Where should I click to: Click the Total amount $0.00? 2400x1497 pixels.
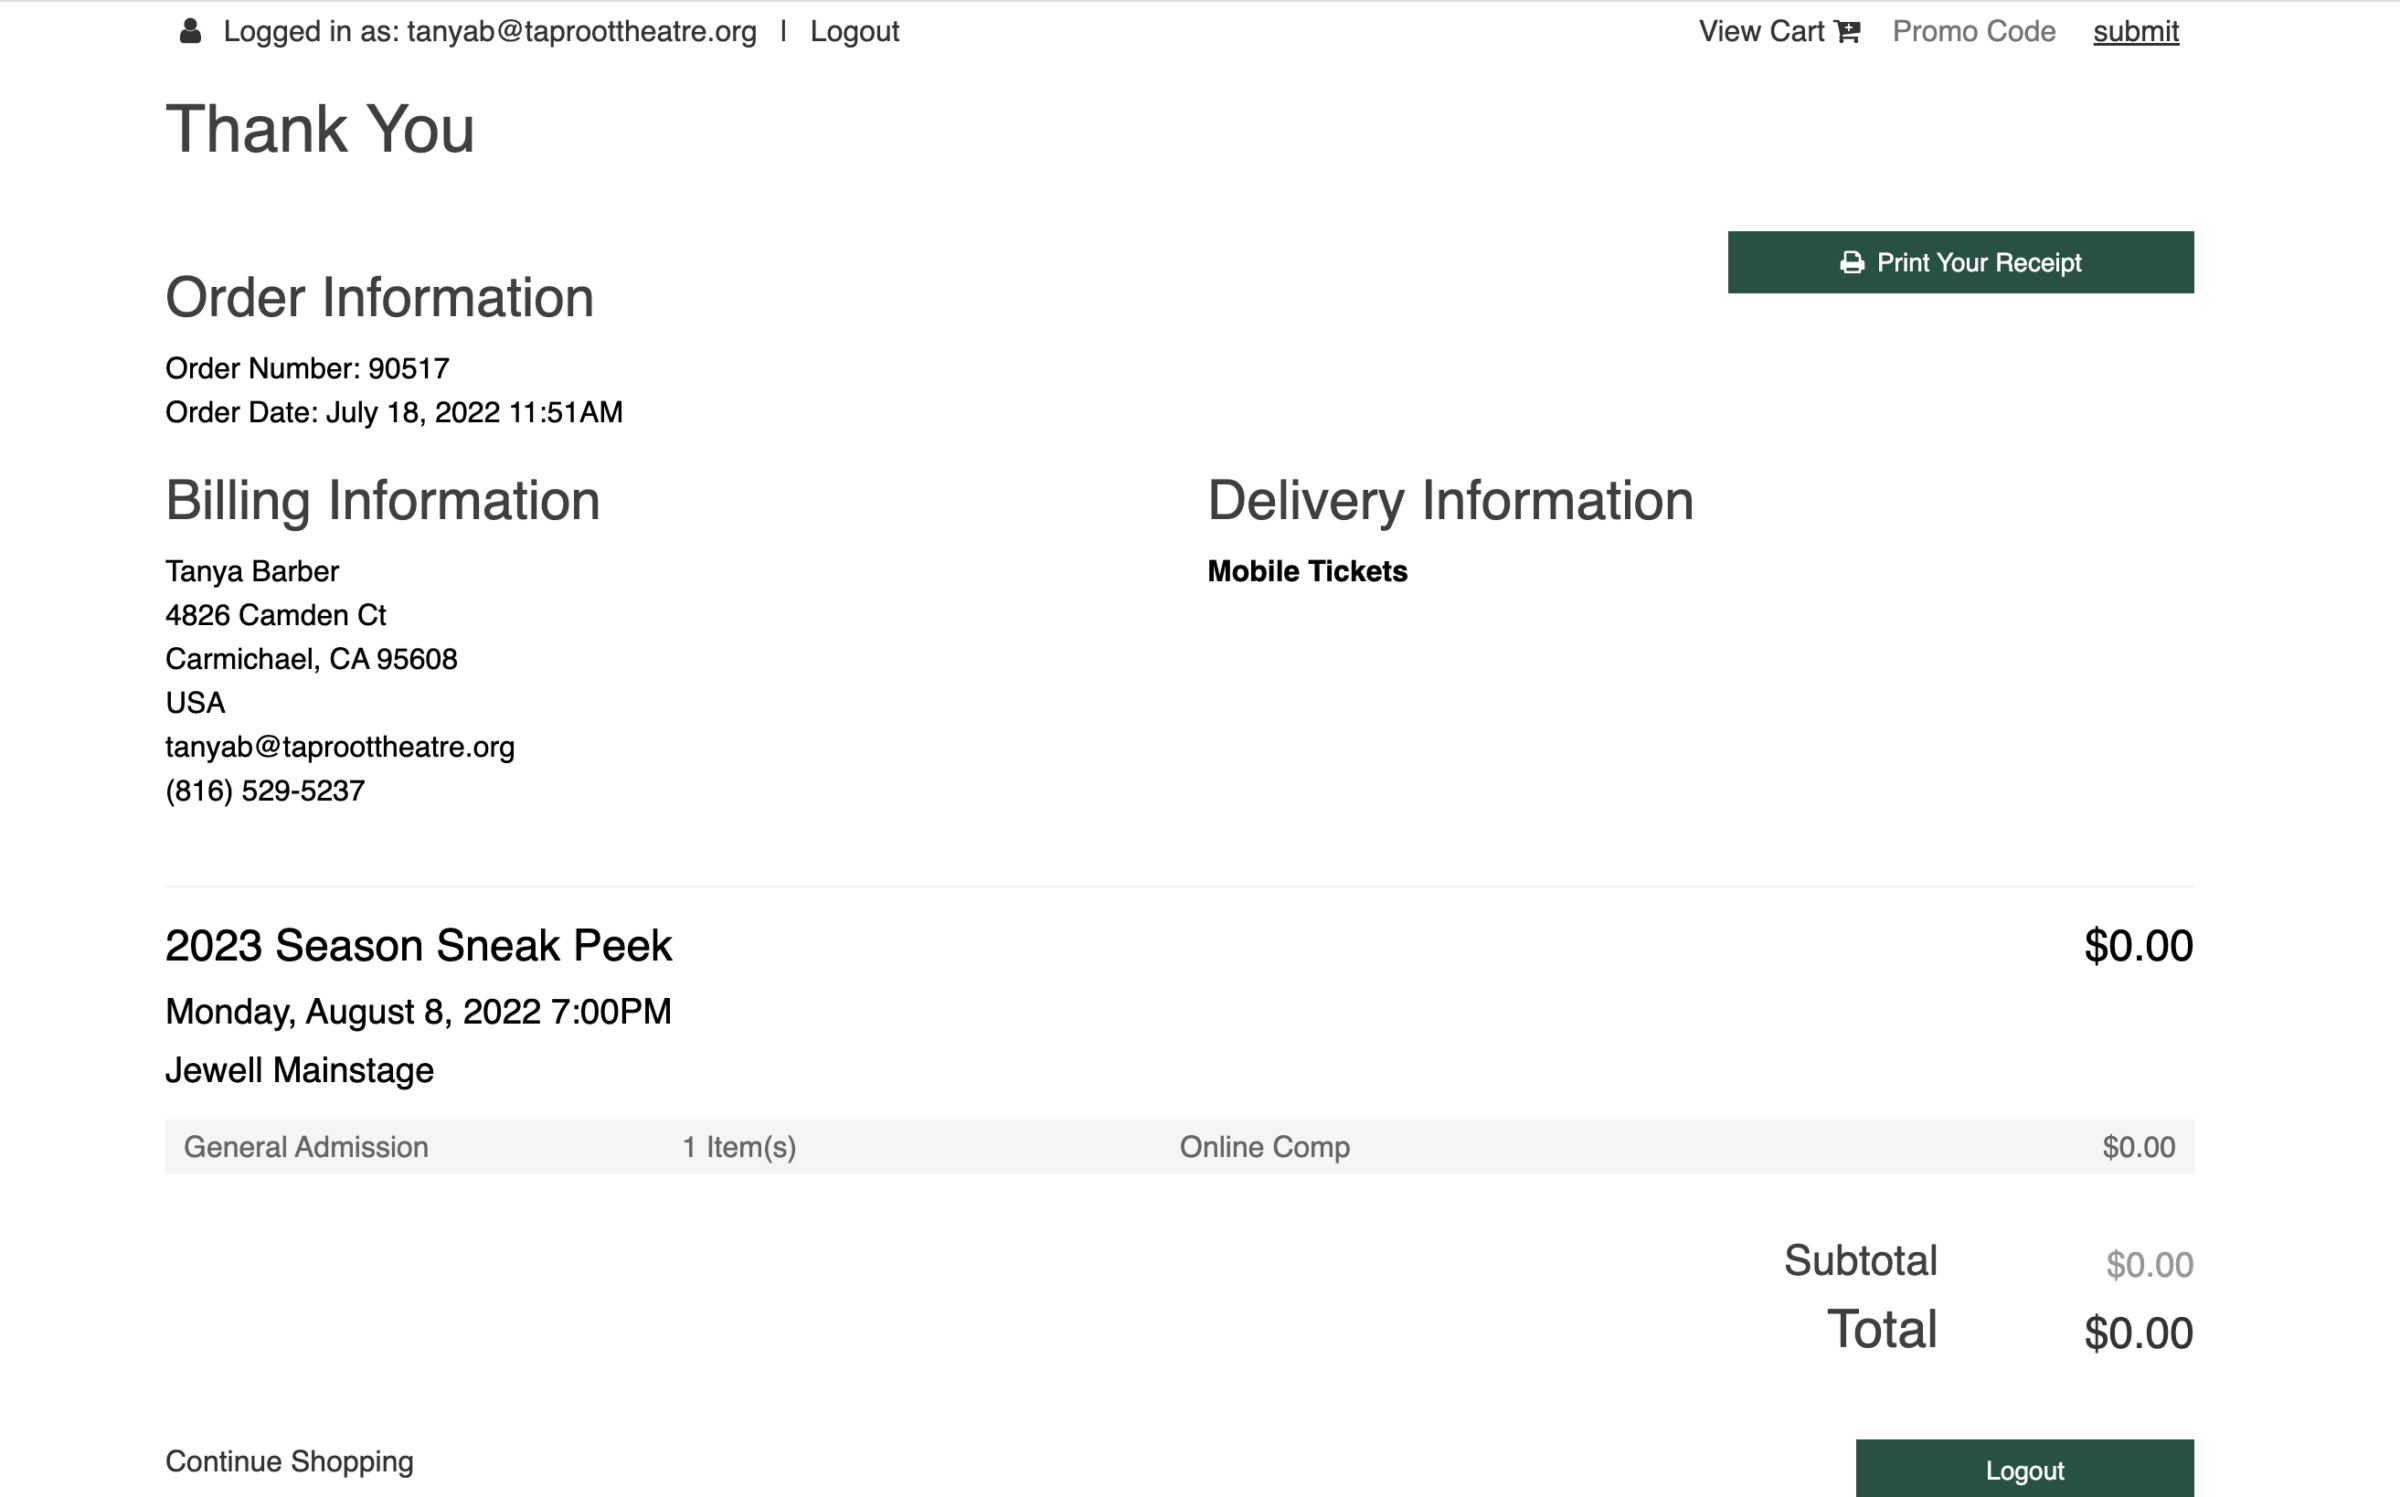pos(2138,1333)
